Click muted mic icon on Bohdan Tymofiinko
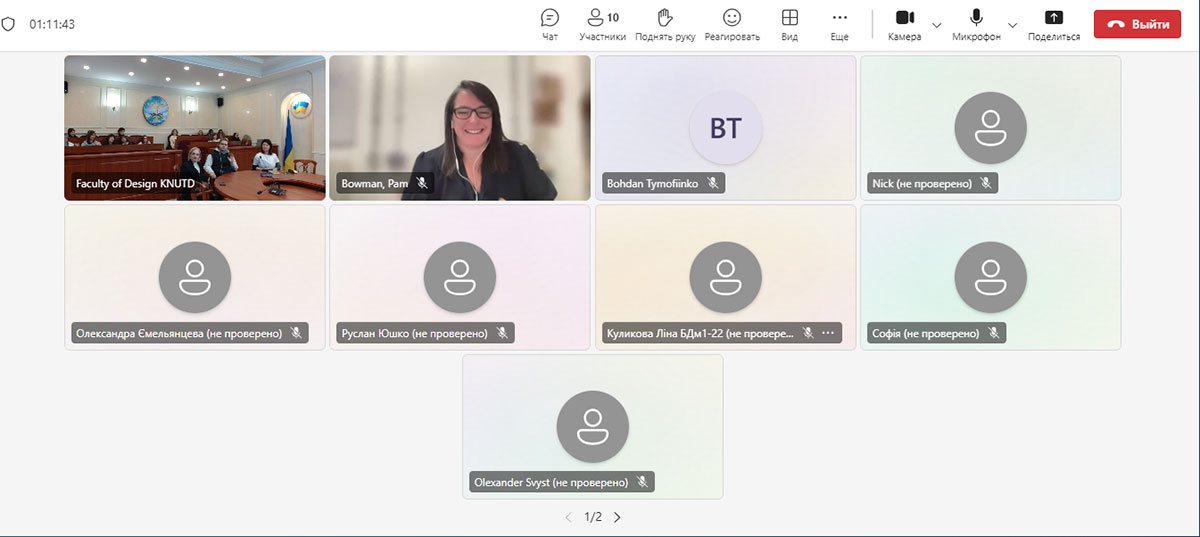 tap(713, 184)
